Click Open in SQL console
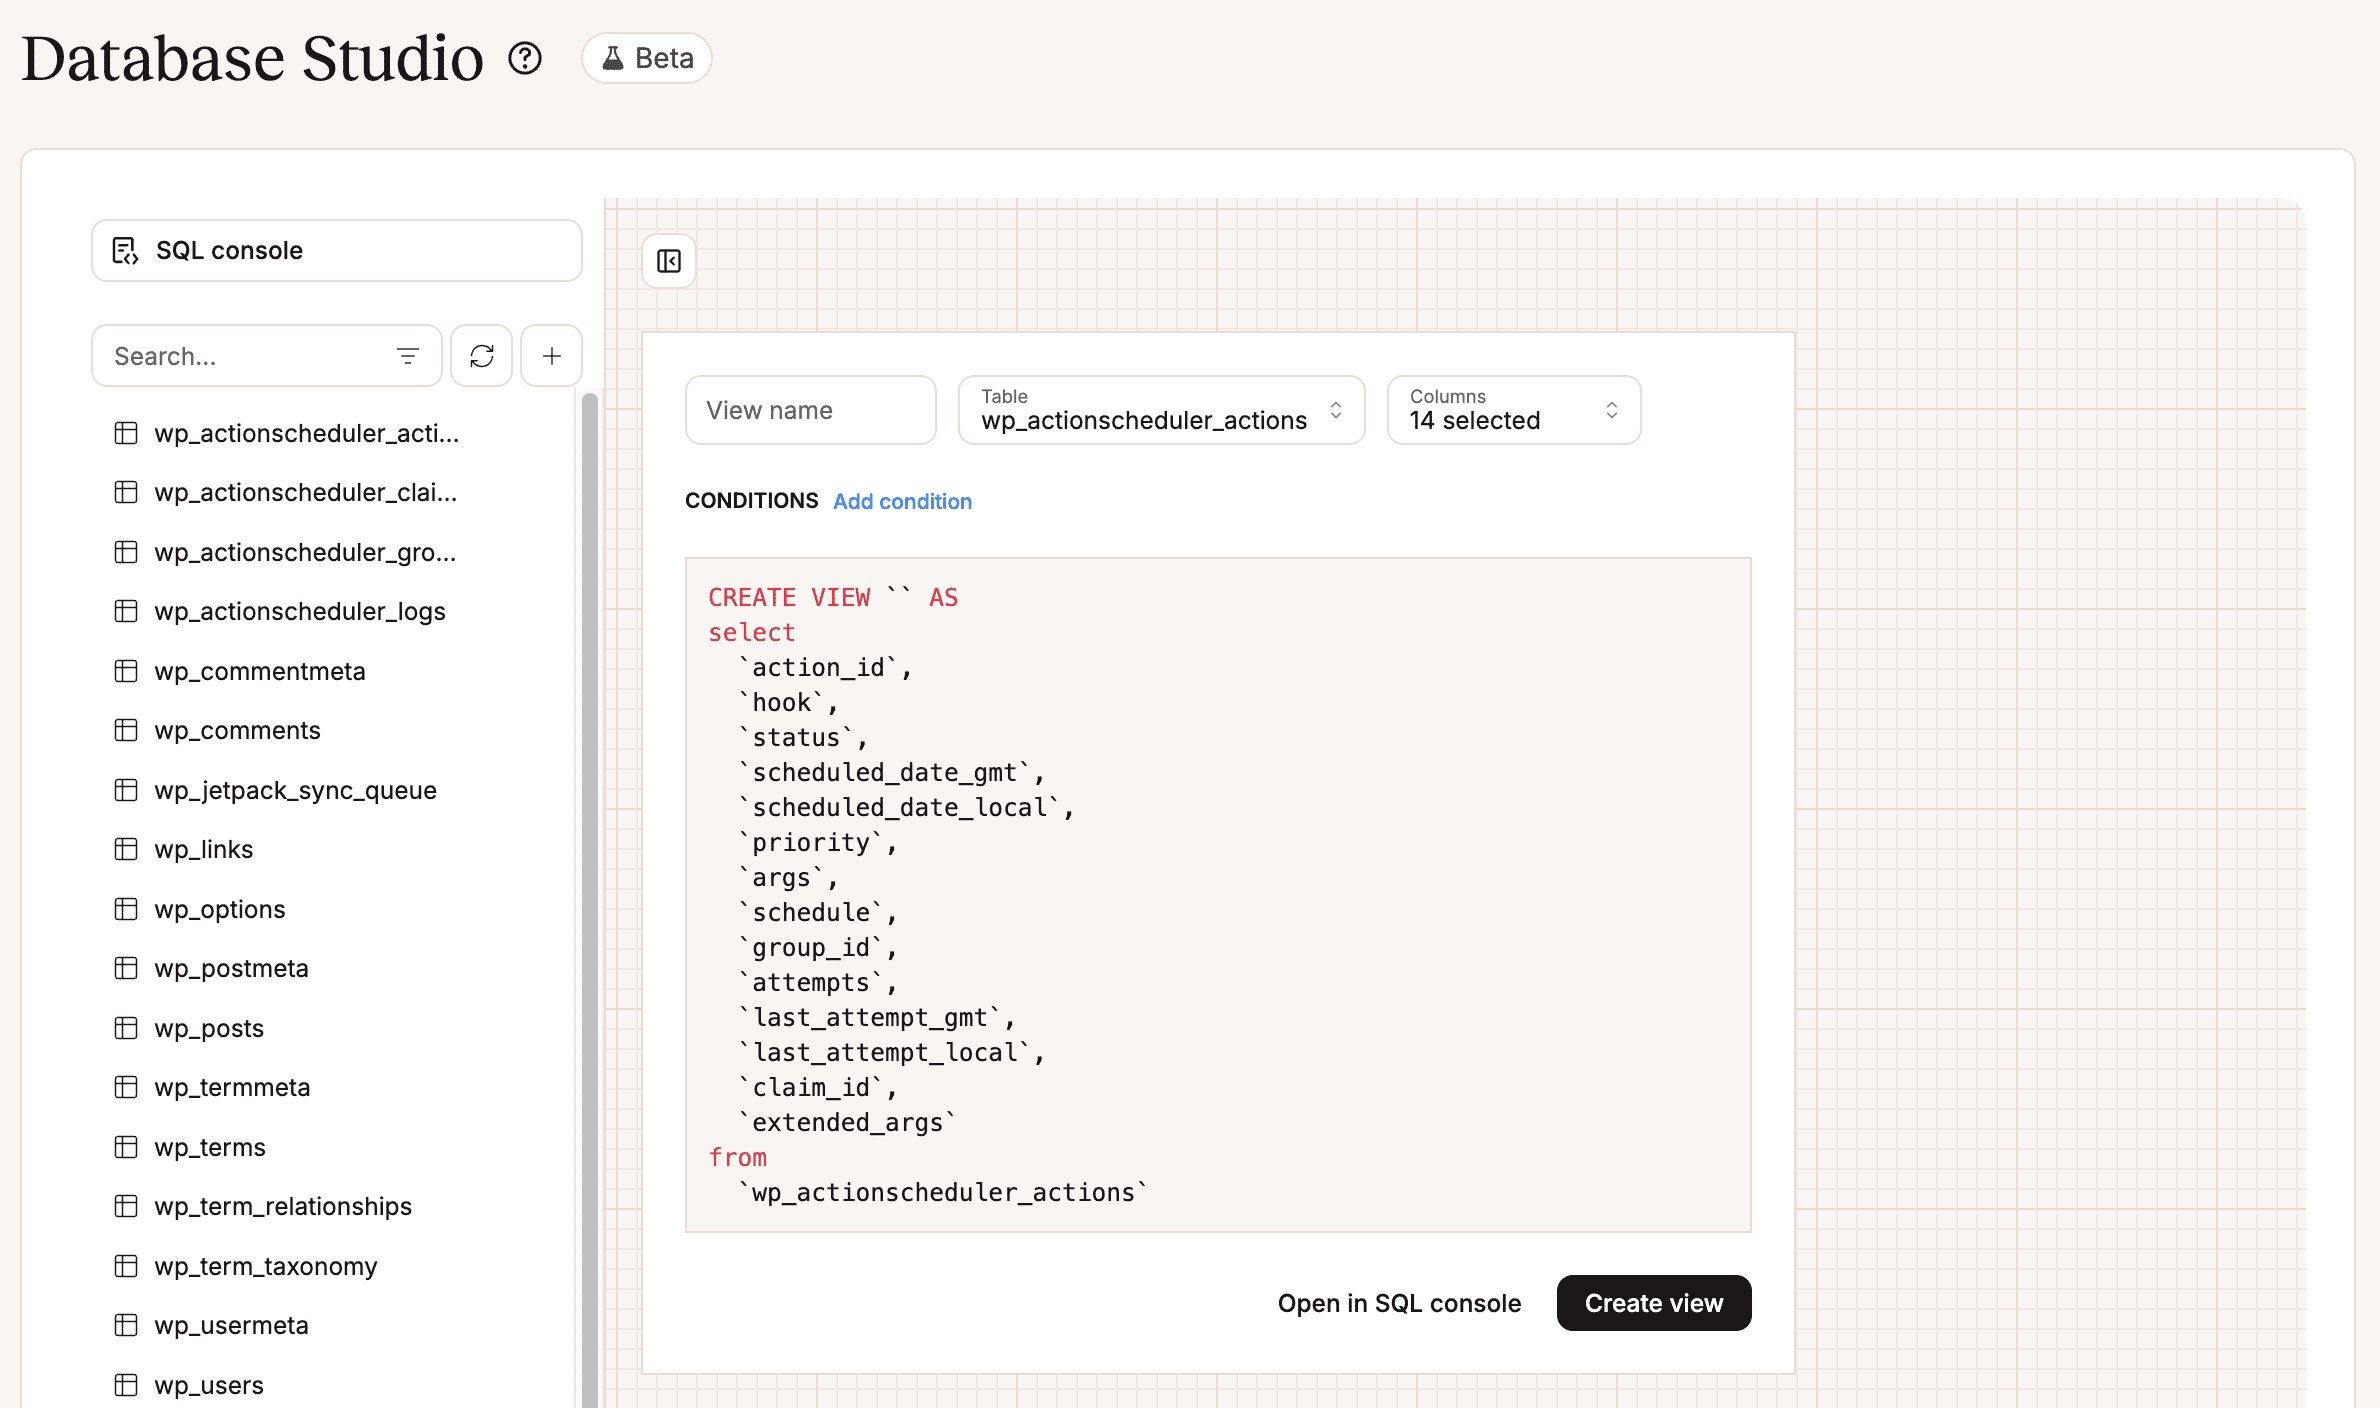 pos(1399,1303)
